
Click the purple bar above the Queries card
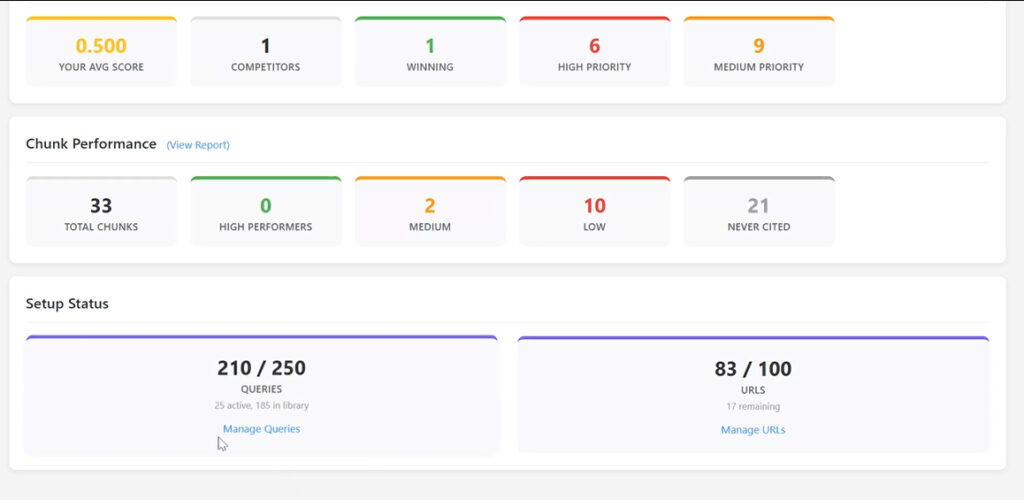pos(261,337)
